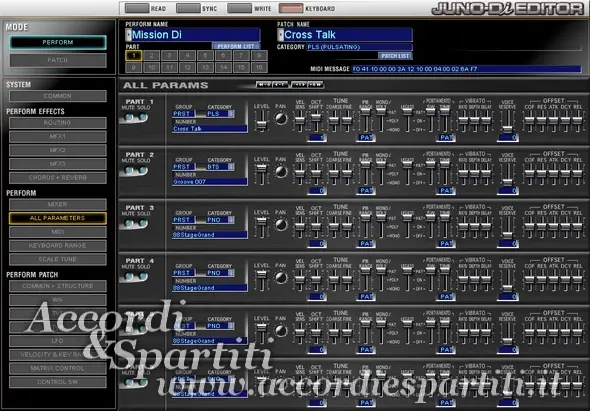Open the MFX1 page

coord(58,137)
